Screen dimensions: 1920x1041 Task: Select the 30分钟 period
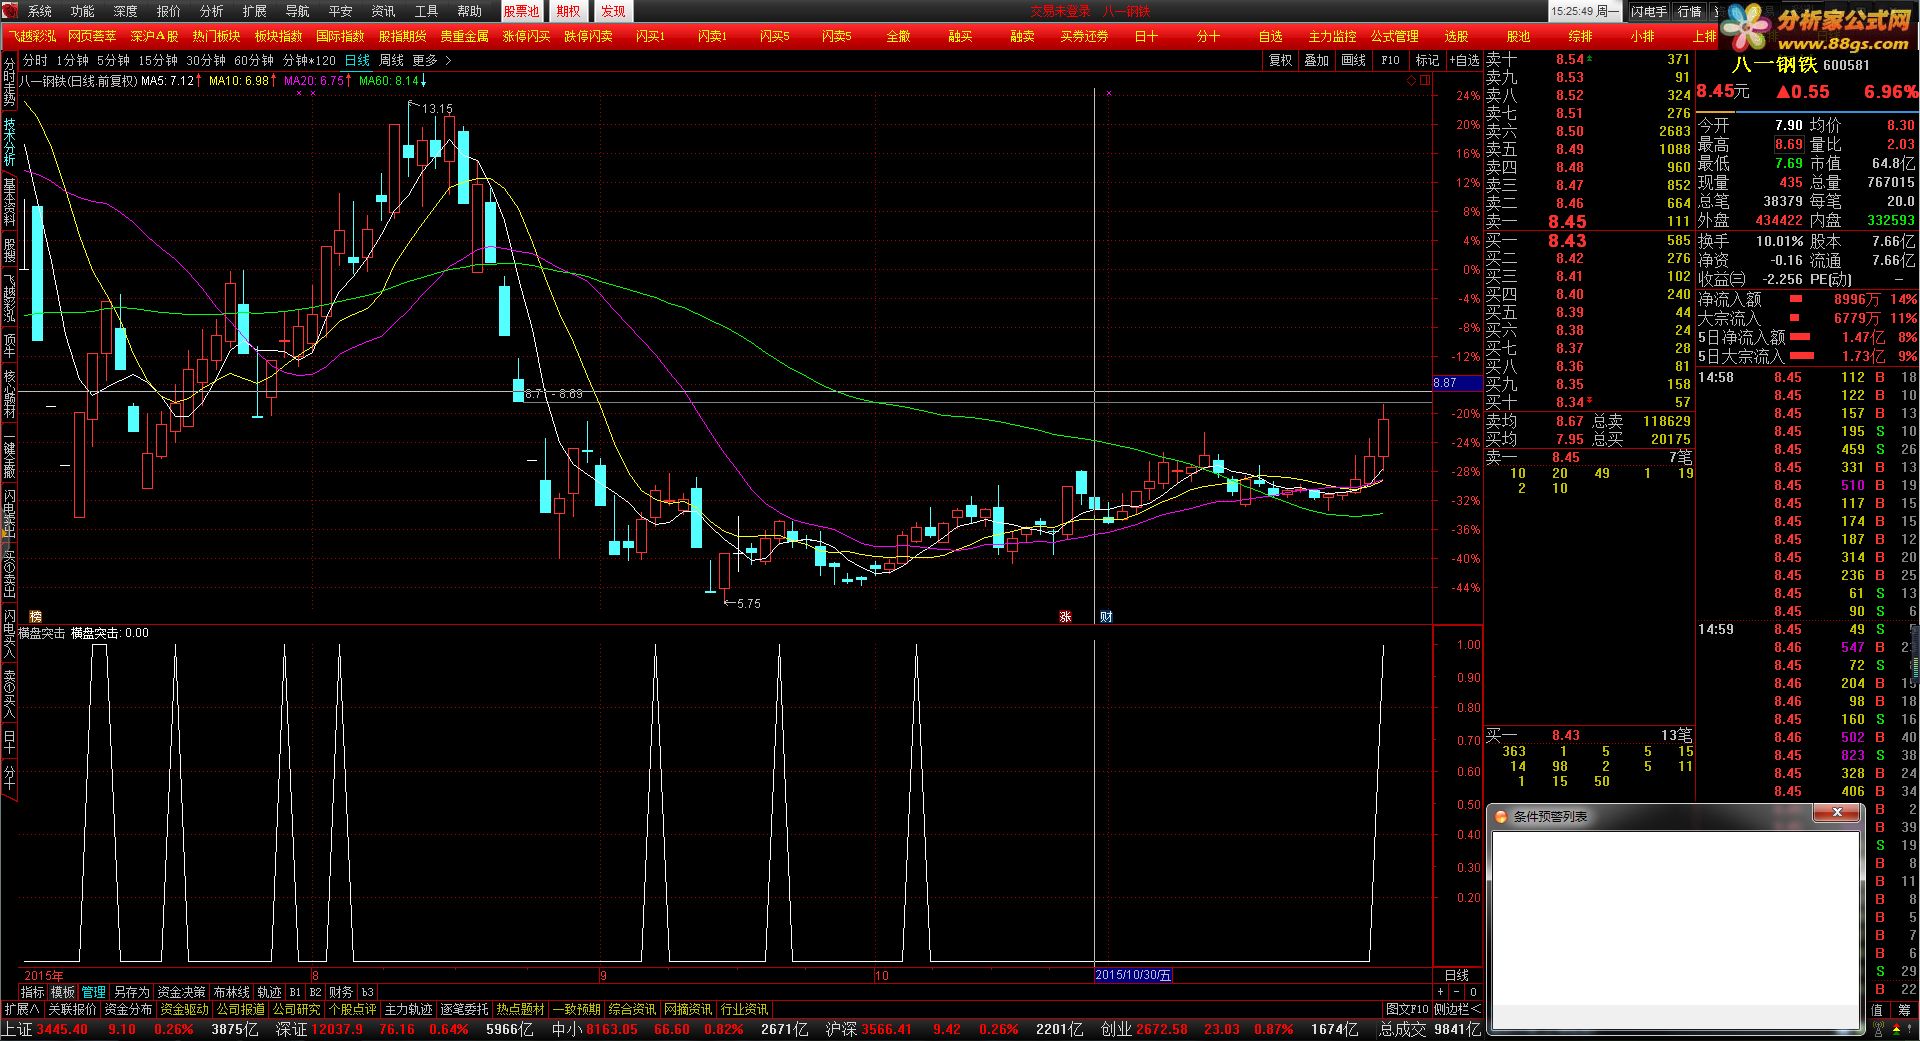(x=206, y=60)
